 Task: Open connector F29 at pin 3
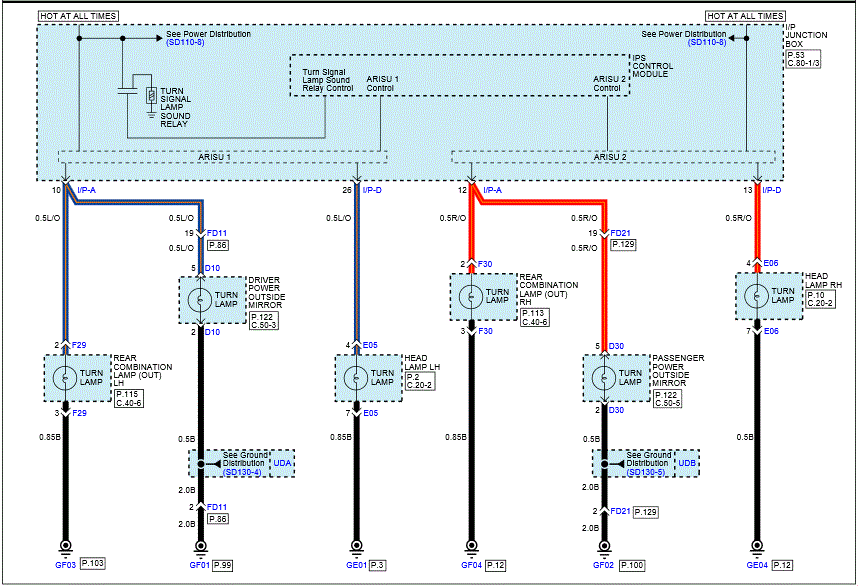[x=79, y=413]
